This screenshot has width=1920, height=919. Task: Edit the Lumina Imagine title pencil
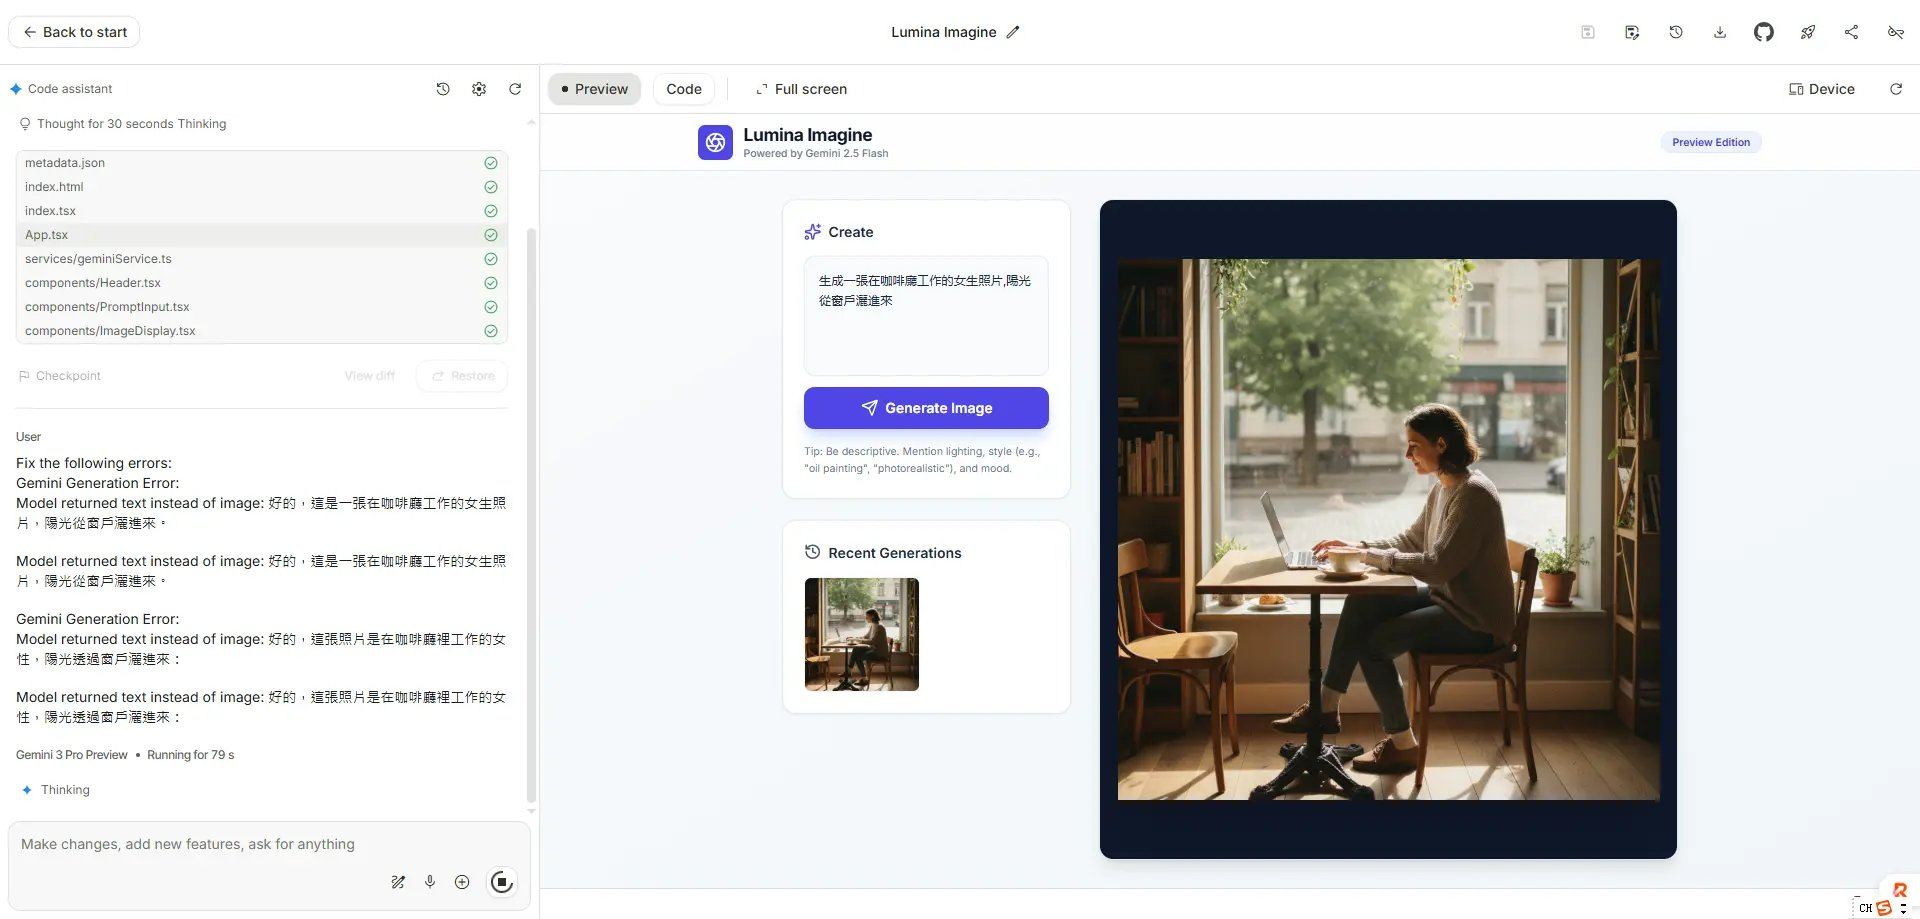(x=1013, y=32)
